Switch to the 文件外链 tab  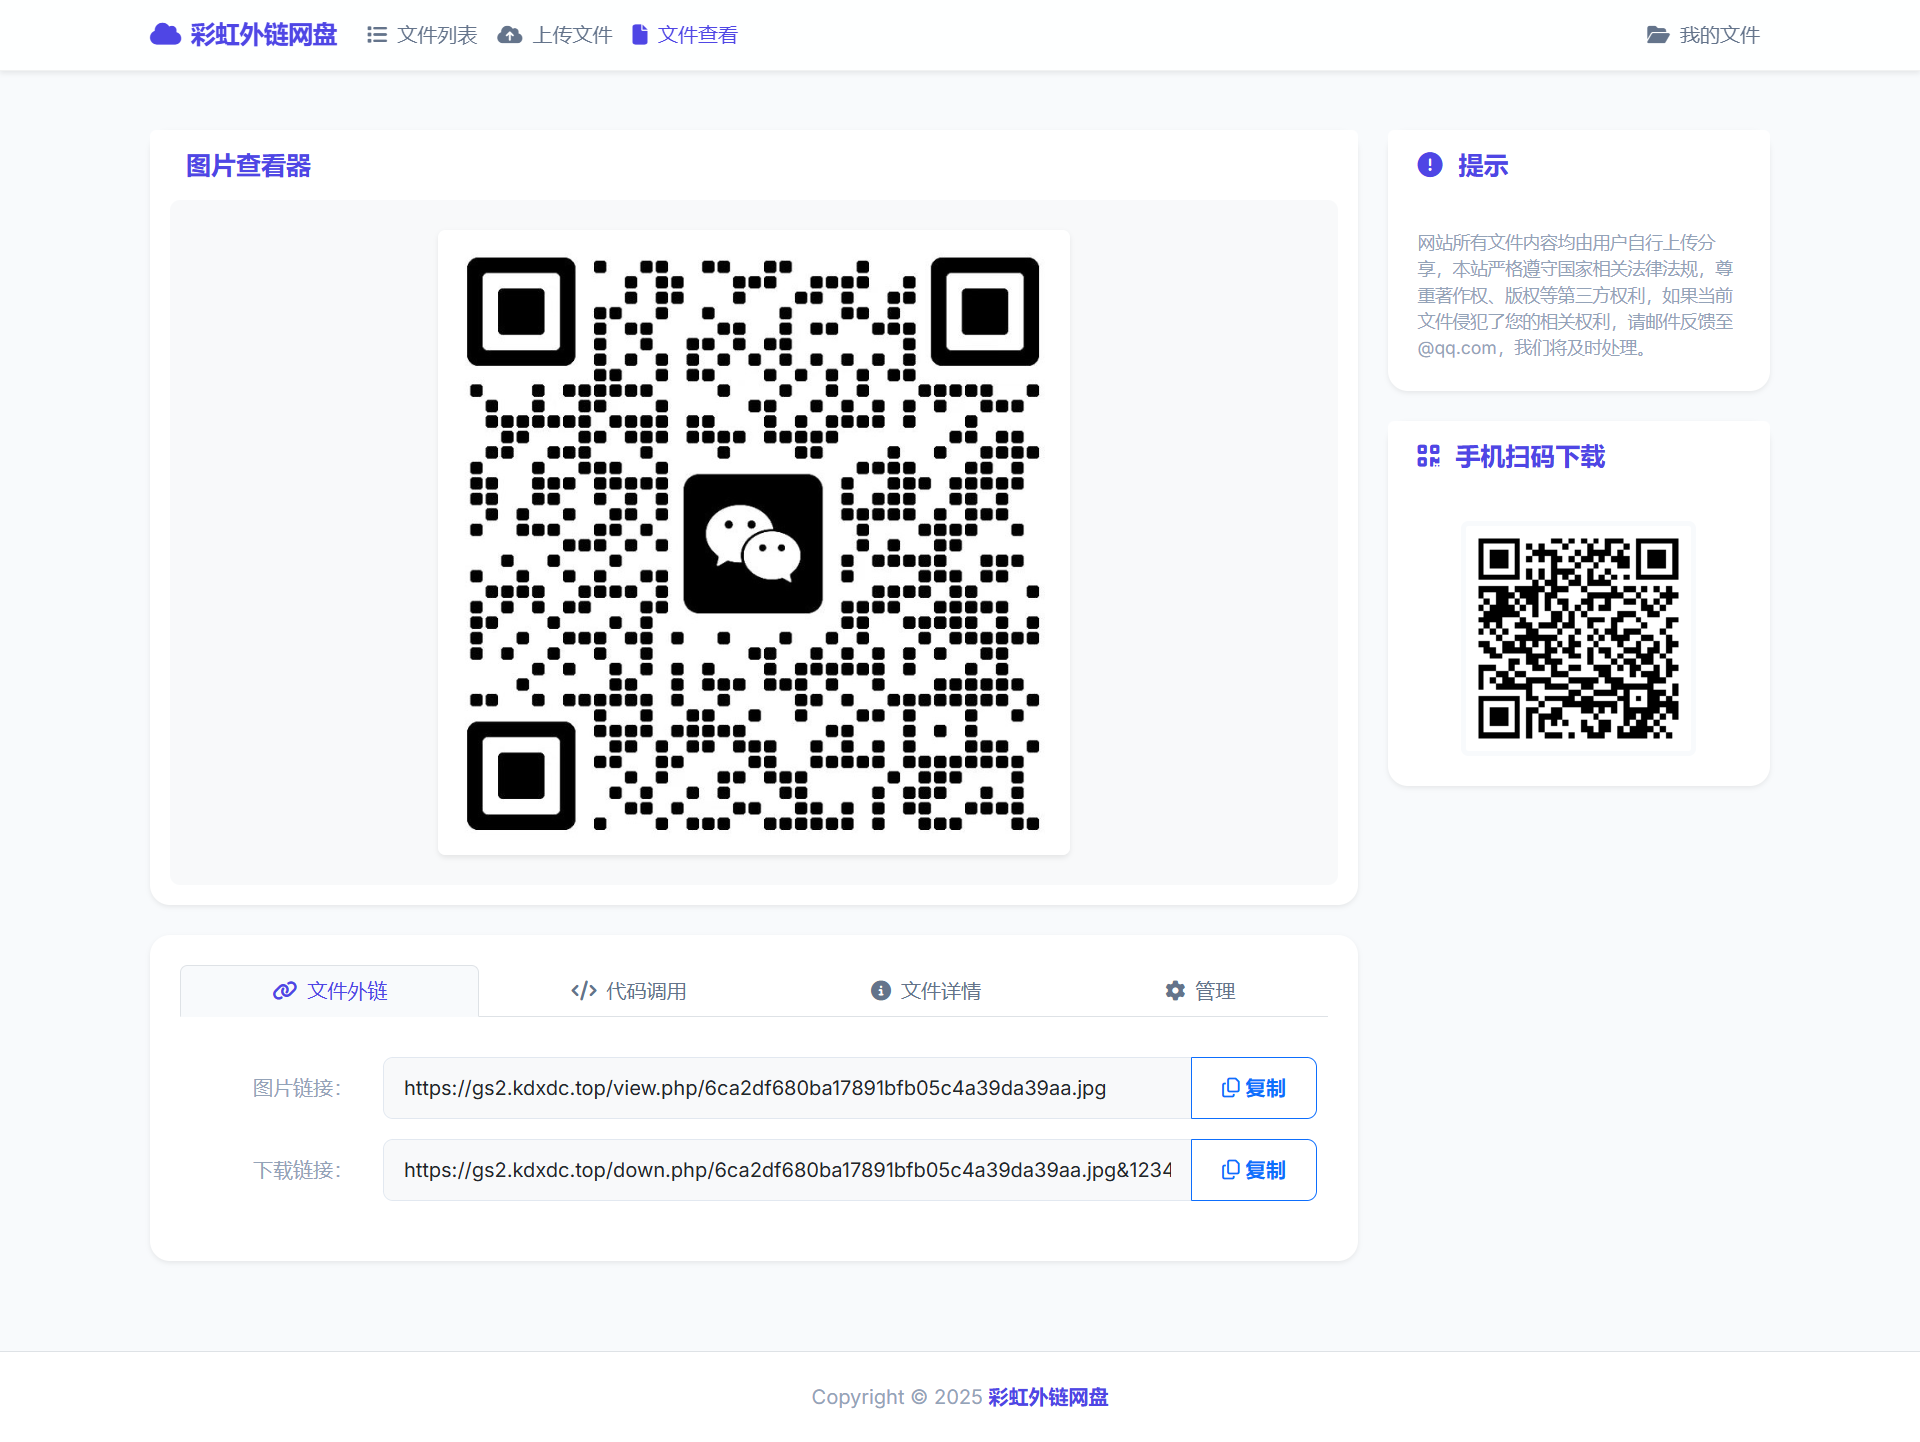pos(329,990)
